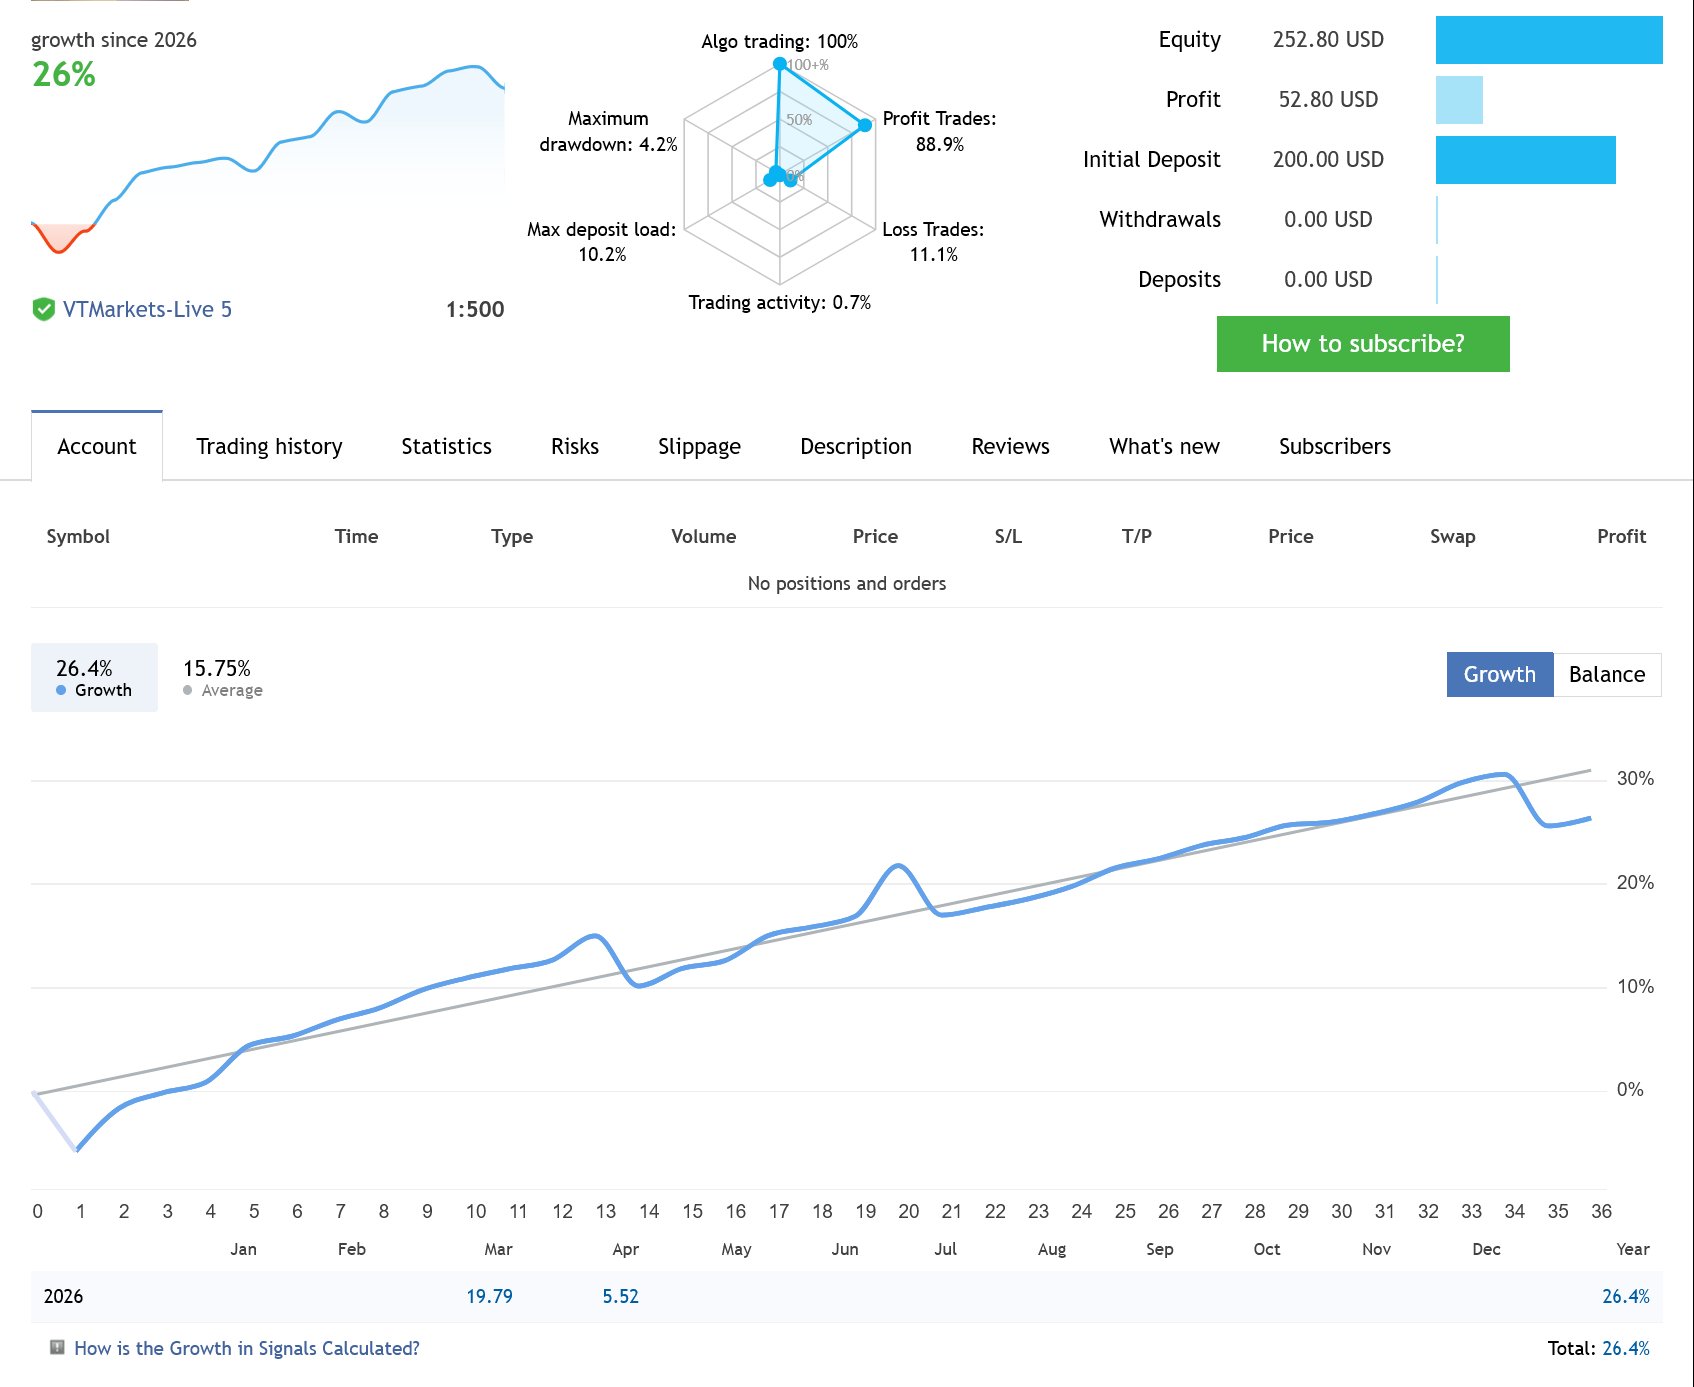
Task: Click the March value 19.79
Action: click(489, 1296)
